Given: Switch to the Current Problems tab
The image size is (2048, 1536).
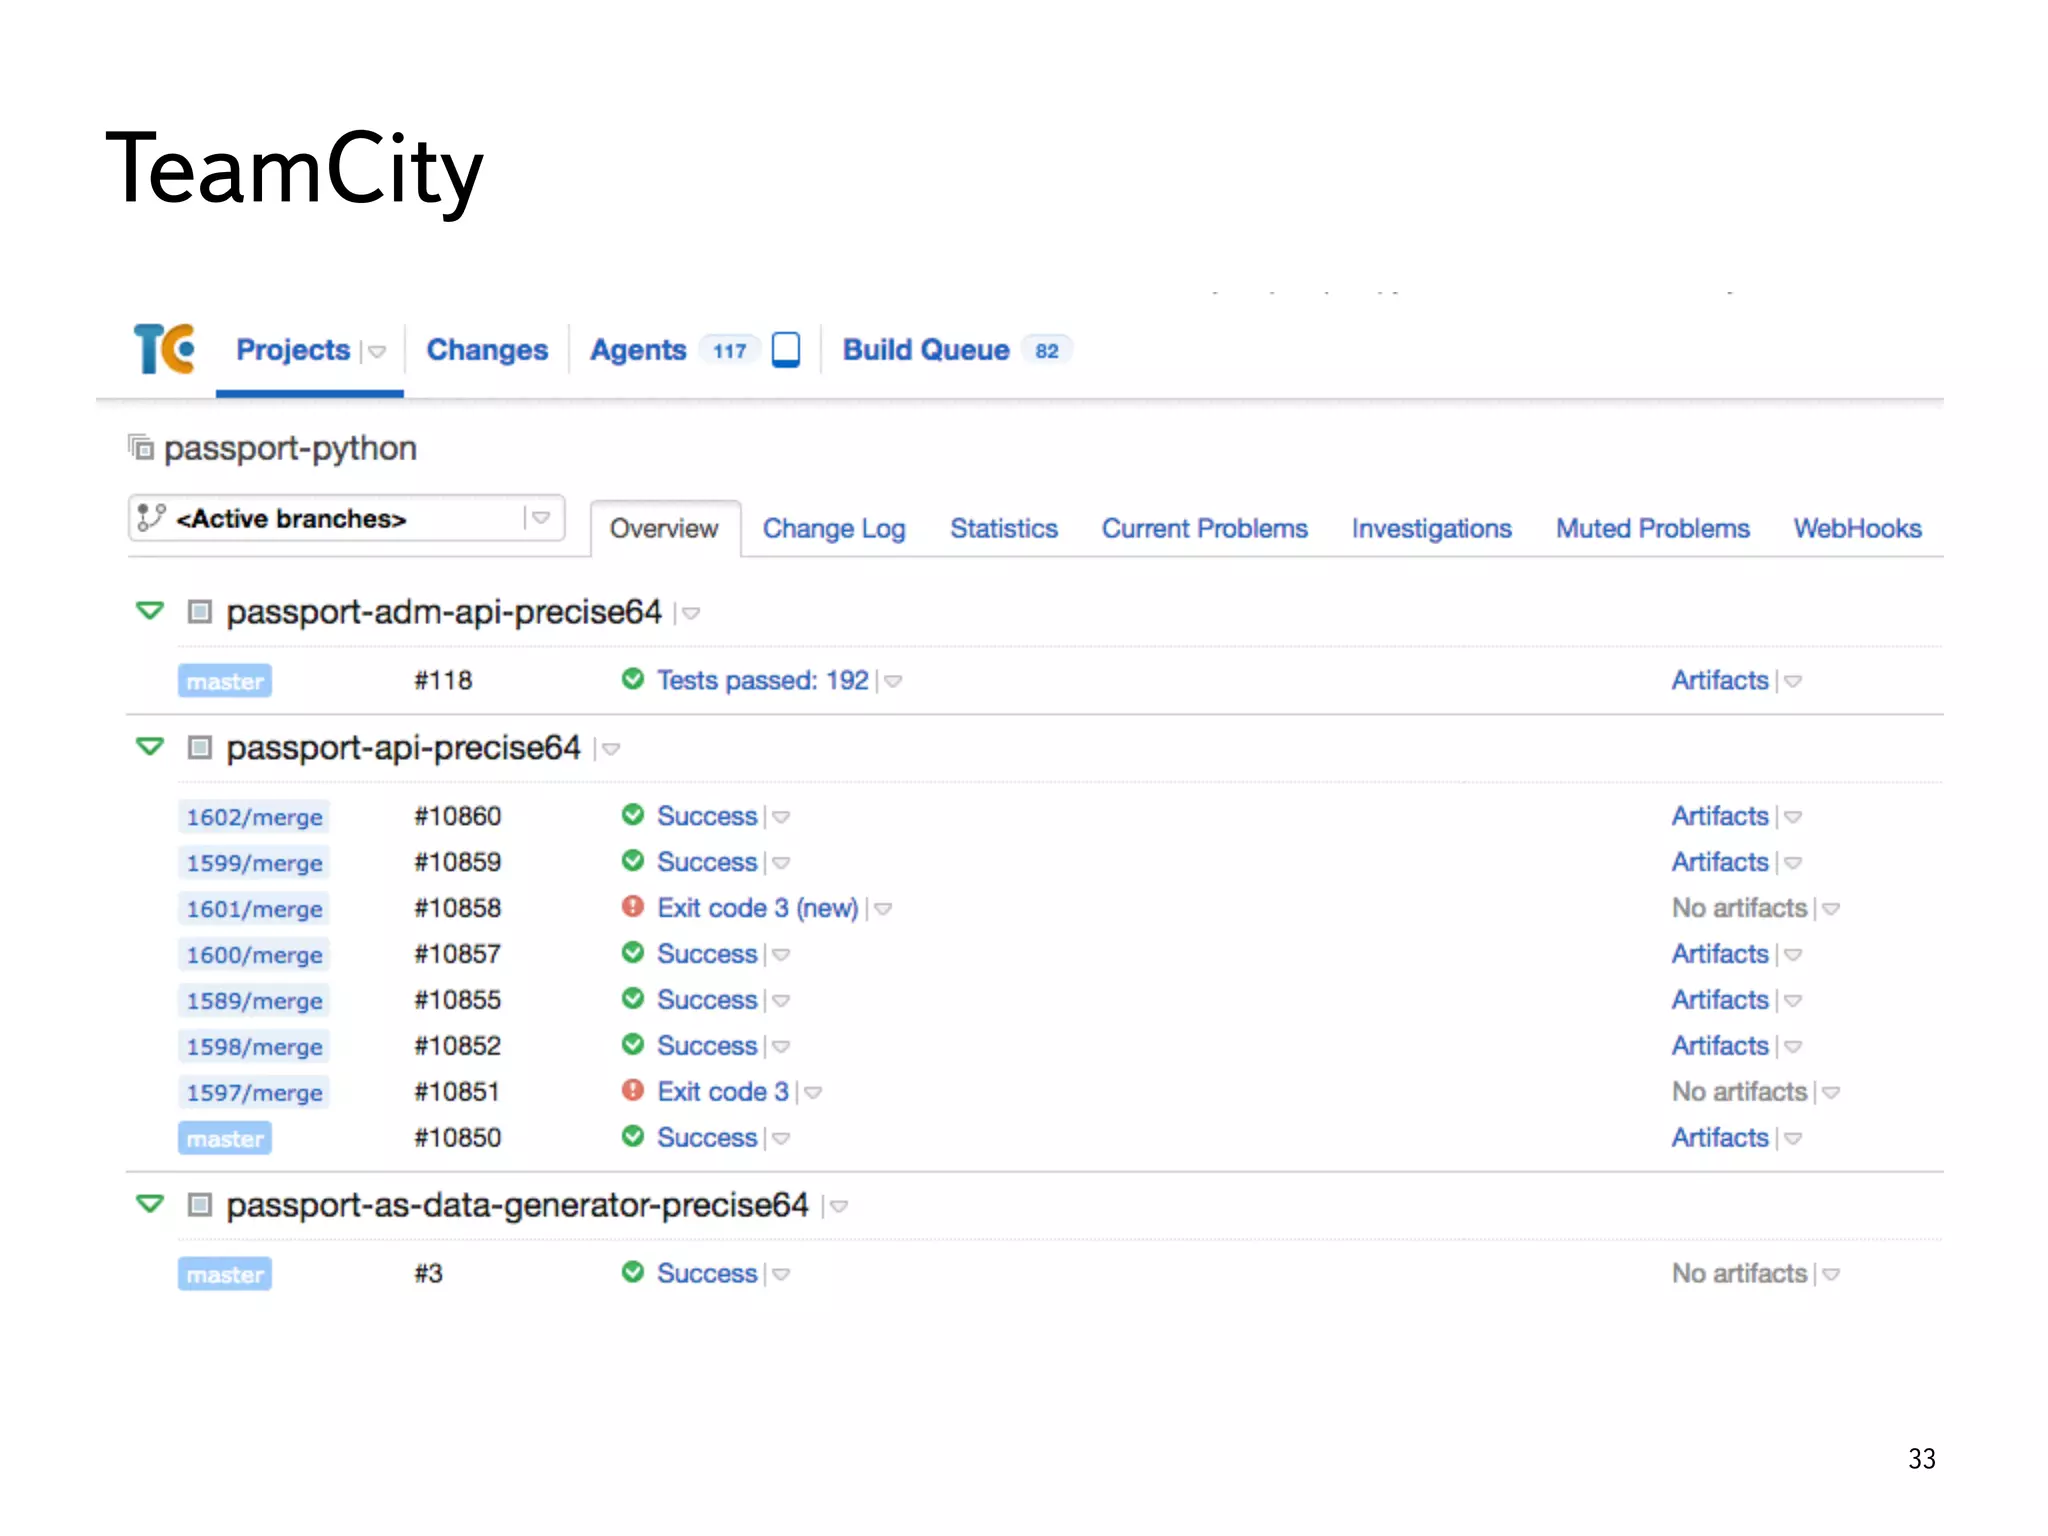Looking at the screenshot, I should tap(1205, 528).
